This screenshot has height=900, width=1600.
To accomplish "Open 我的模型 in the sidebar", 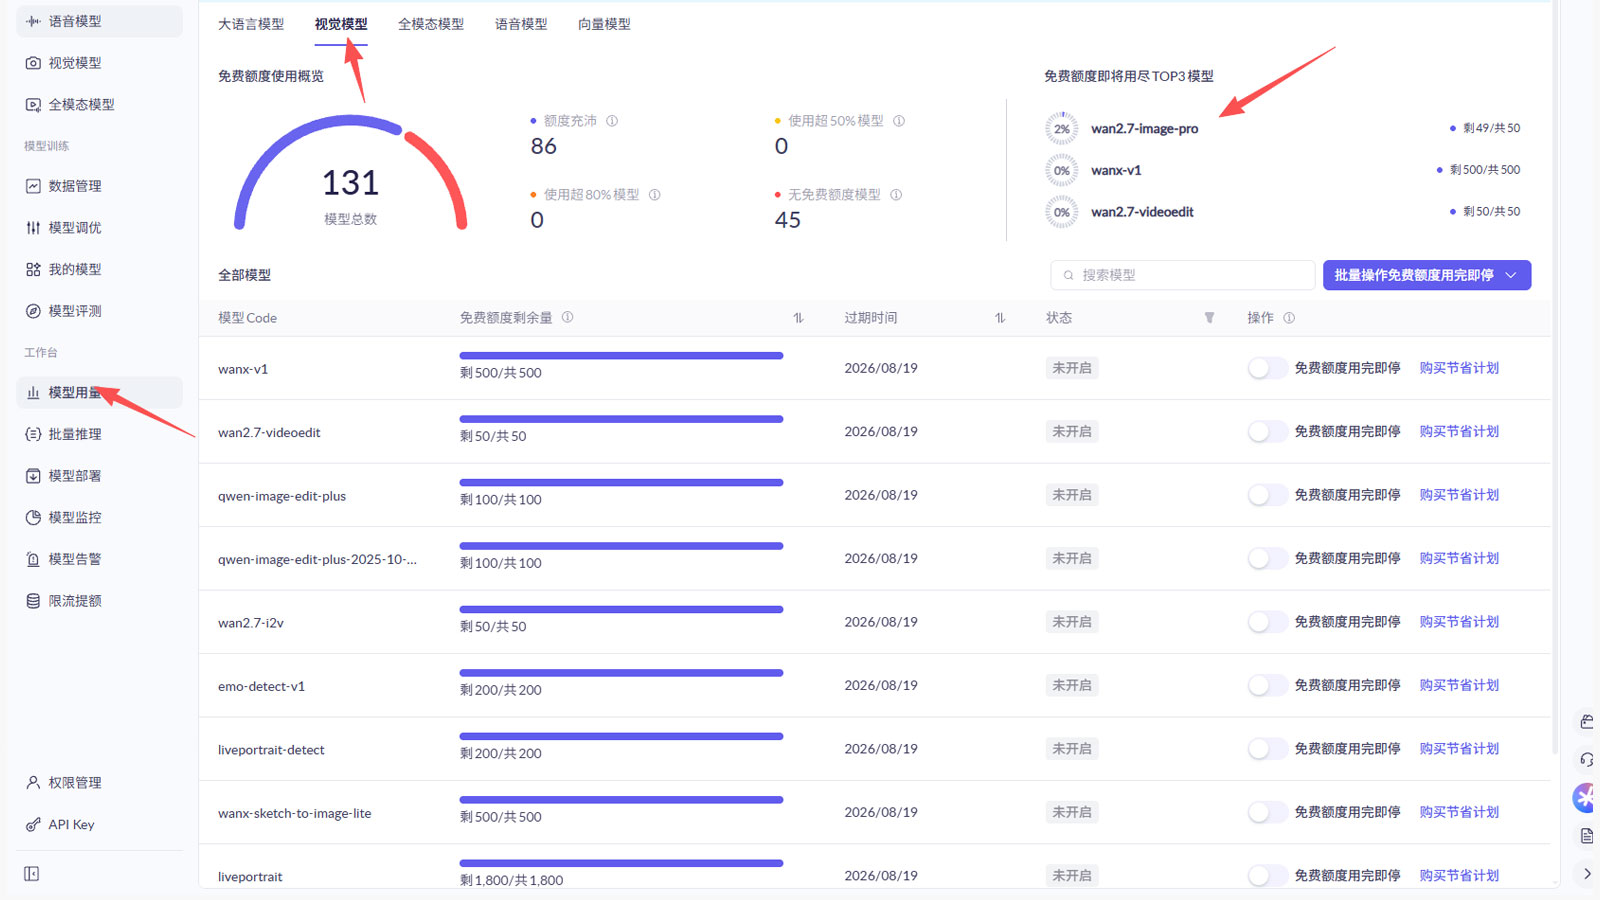I will pyautogui.click(x=99, y=269).
